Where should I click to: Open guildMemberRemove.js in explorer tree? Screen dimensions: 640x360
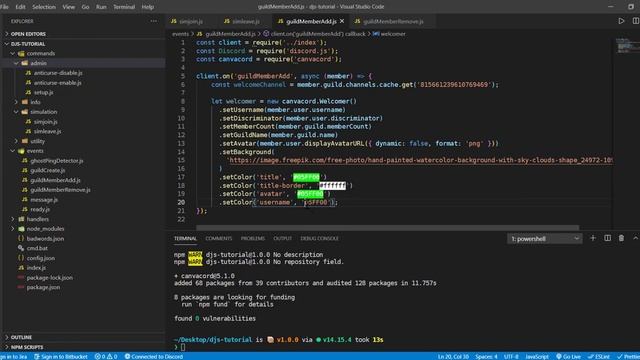pos(60,190)
